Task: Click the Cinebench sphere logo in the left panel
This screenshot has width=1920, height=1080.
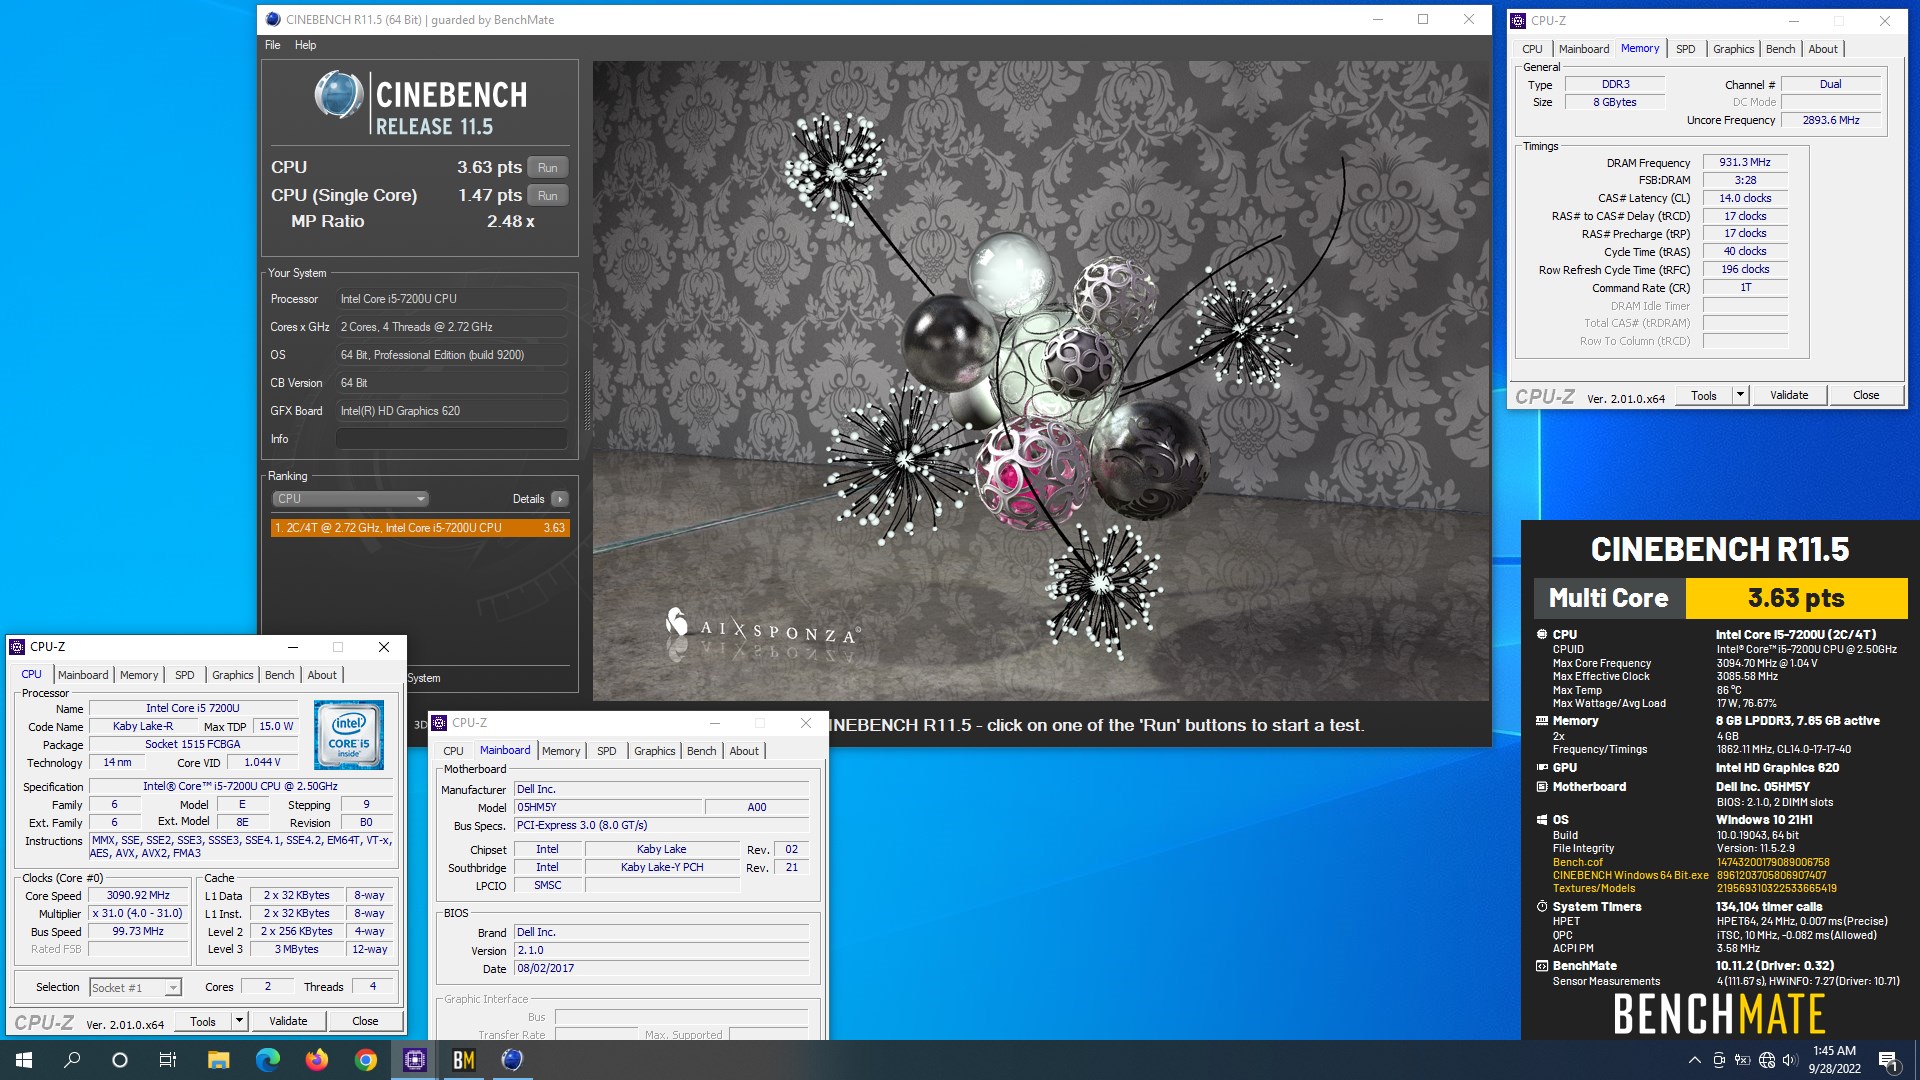Action: pos(339,96)
